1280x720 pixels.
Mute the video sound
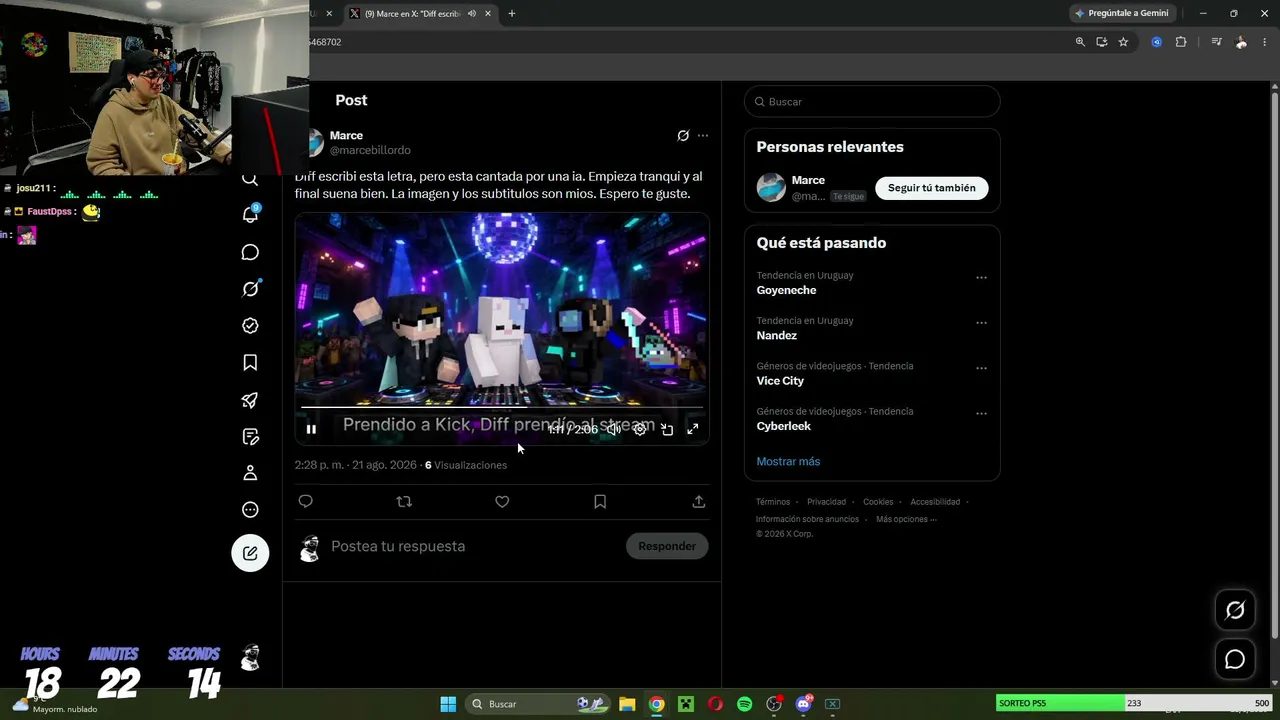(614, 429)
